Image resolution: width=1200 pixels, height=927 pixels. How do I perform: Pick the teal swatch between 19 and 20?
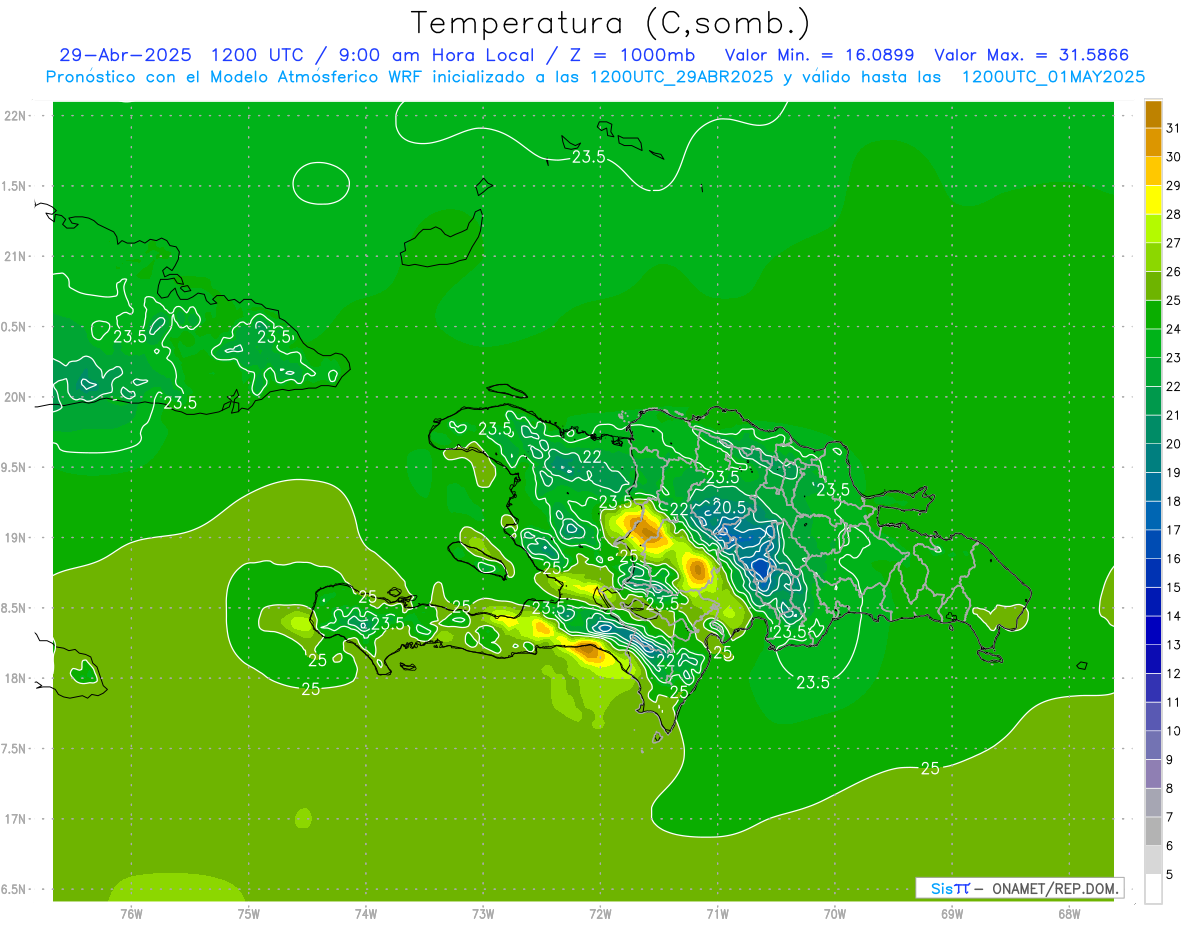pyautogui.click(x=1153, y=459)
